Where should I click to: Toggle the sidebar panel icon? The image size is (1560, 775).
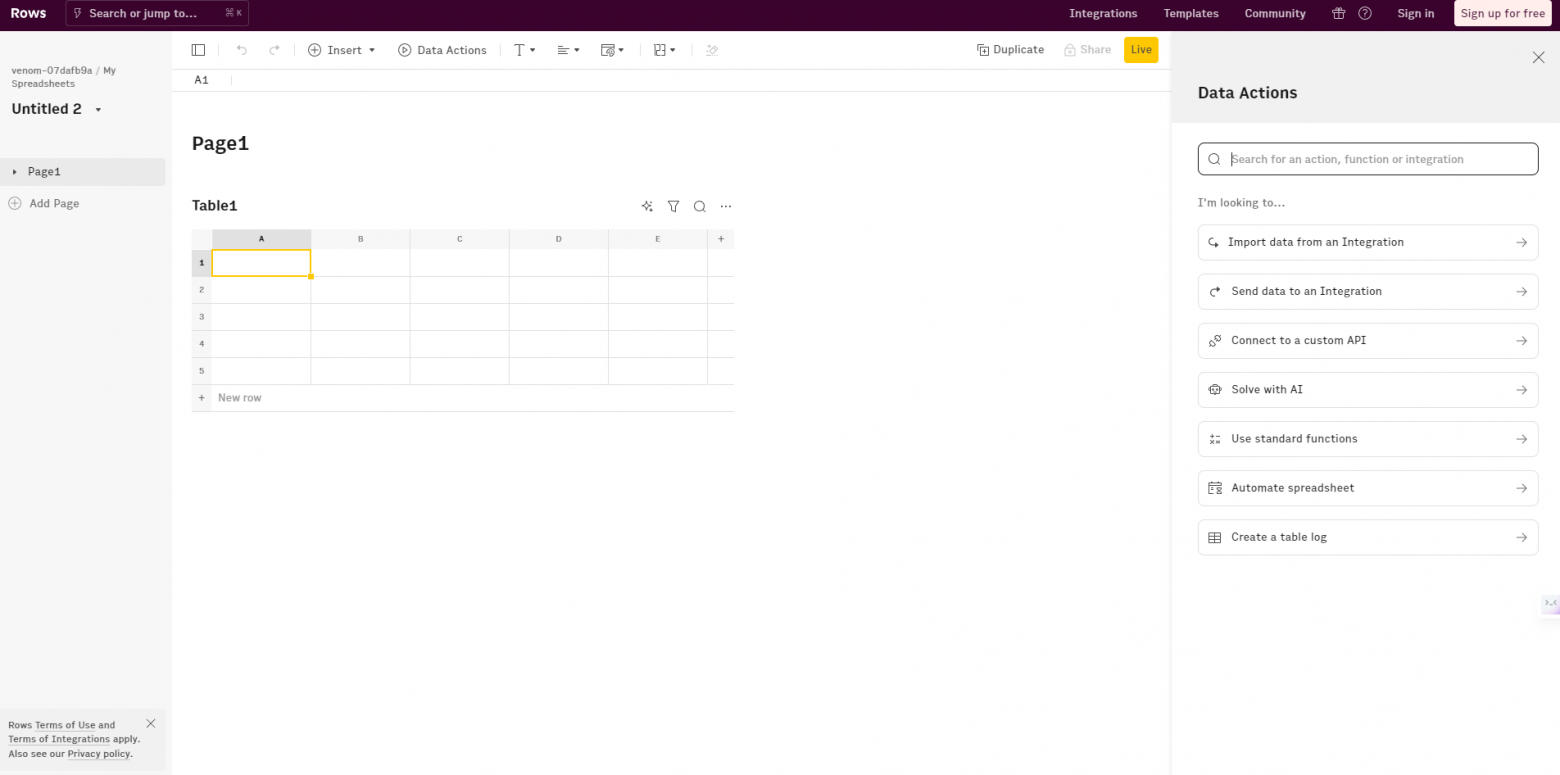tap(198, 50)
